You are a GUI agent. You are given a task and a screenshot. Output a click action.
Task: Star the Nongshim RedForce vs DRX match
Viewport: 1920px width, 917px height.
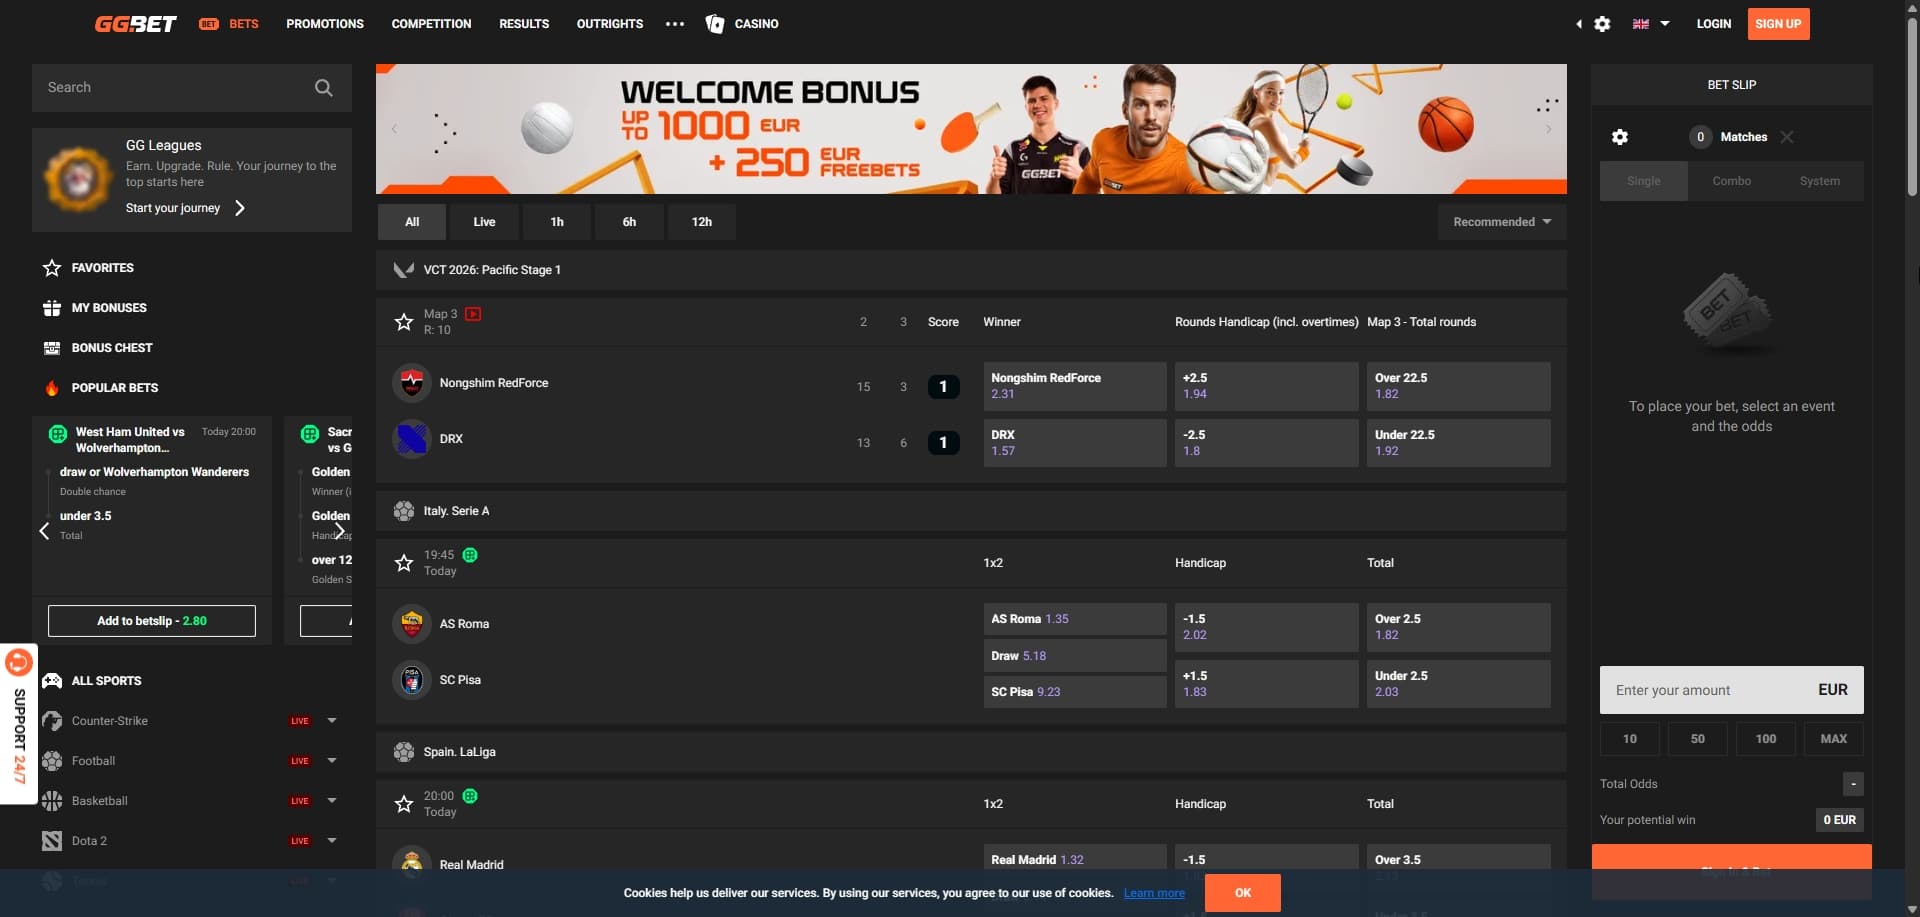[x=403, y=322]
